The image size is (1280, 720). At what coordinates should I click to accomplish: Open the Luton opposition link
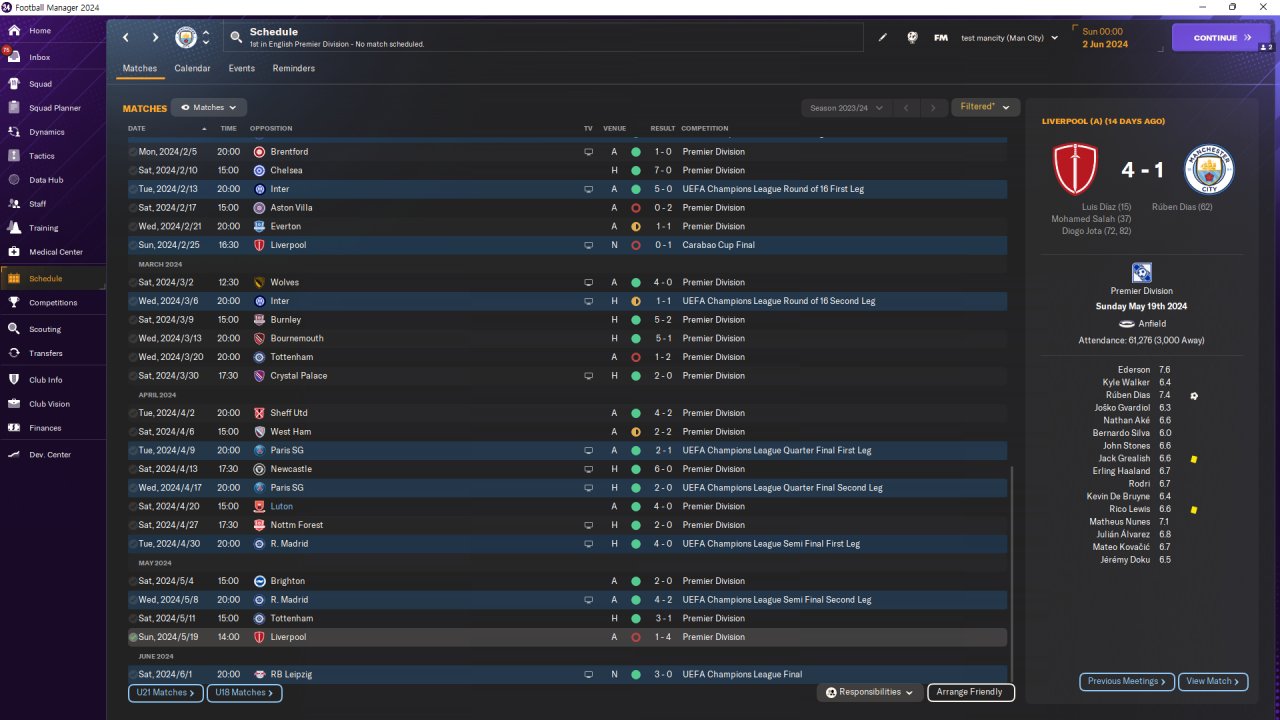(281, 507)
